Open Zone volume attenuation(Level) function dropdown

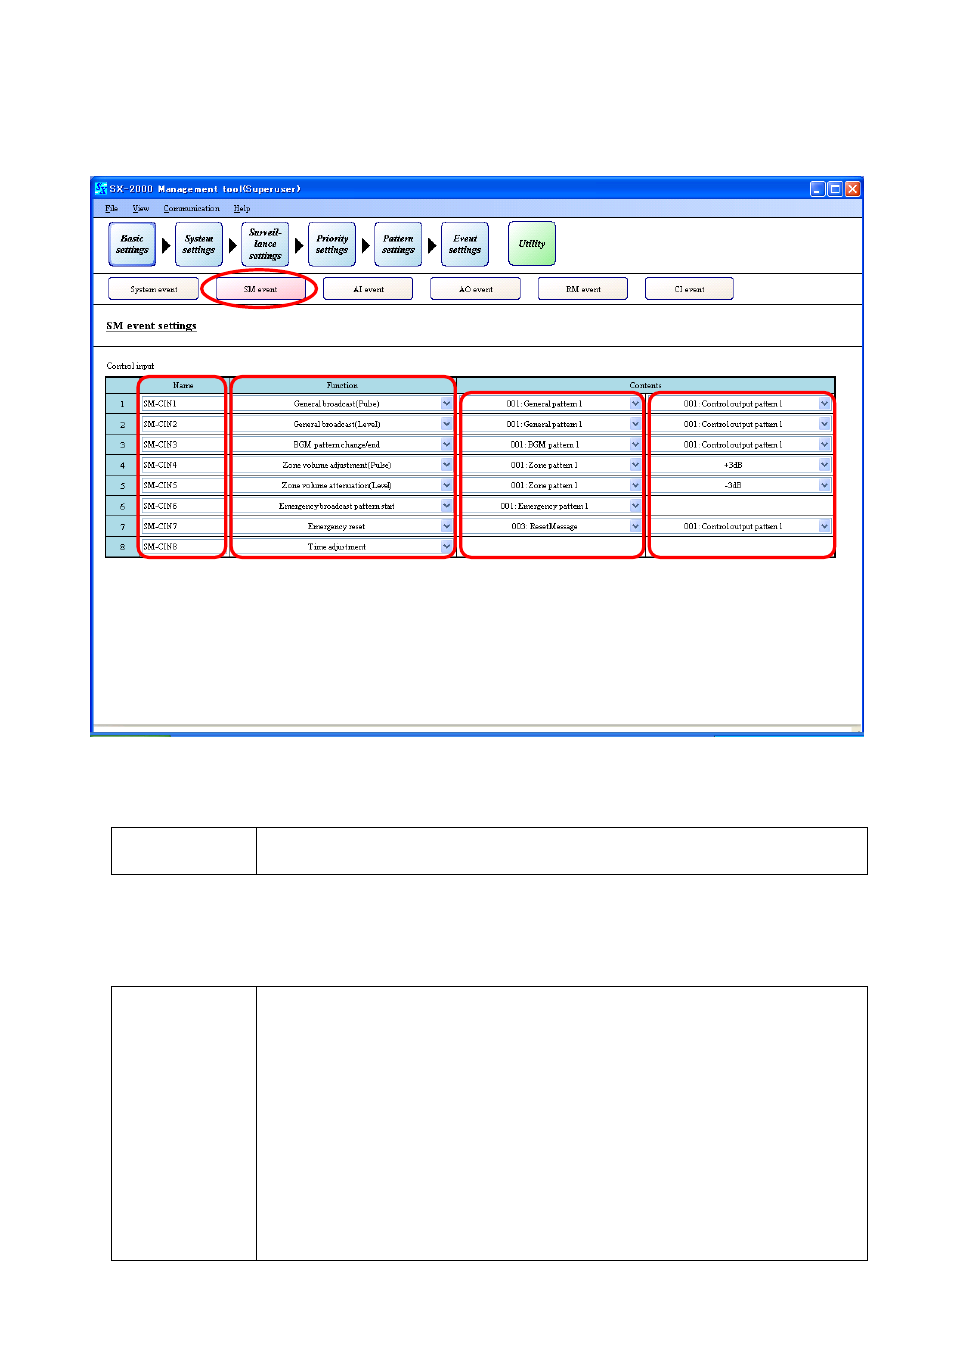pyautogui.click(x=446, y=485)
